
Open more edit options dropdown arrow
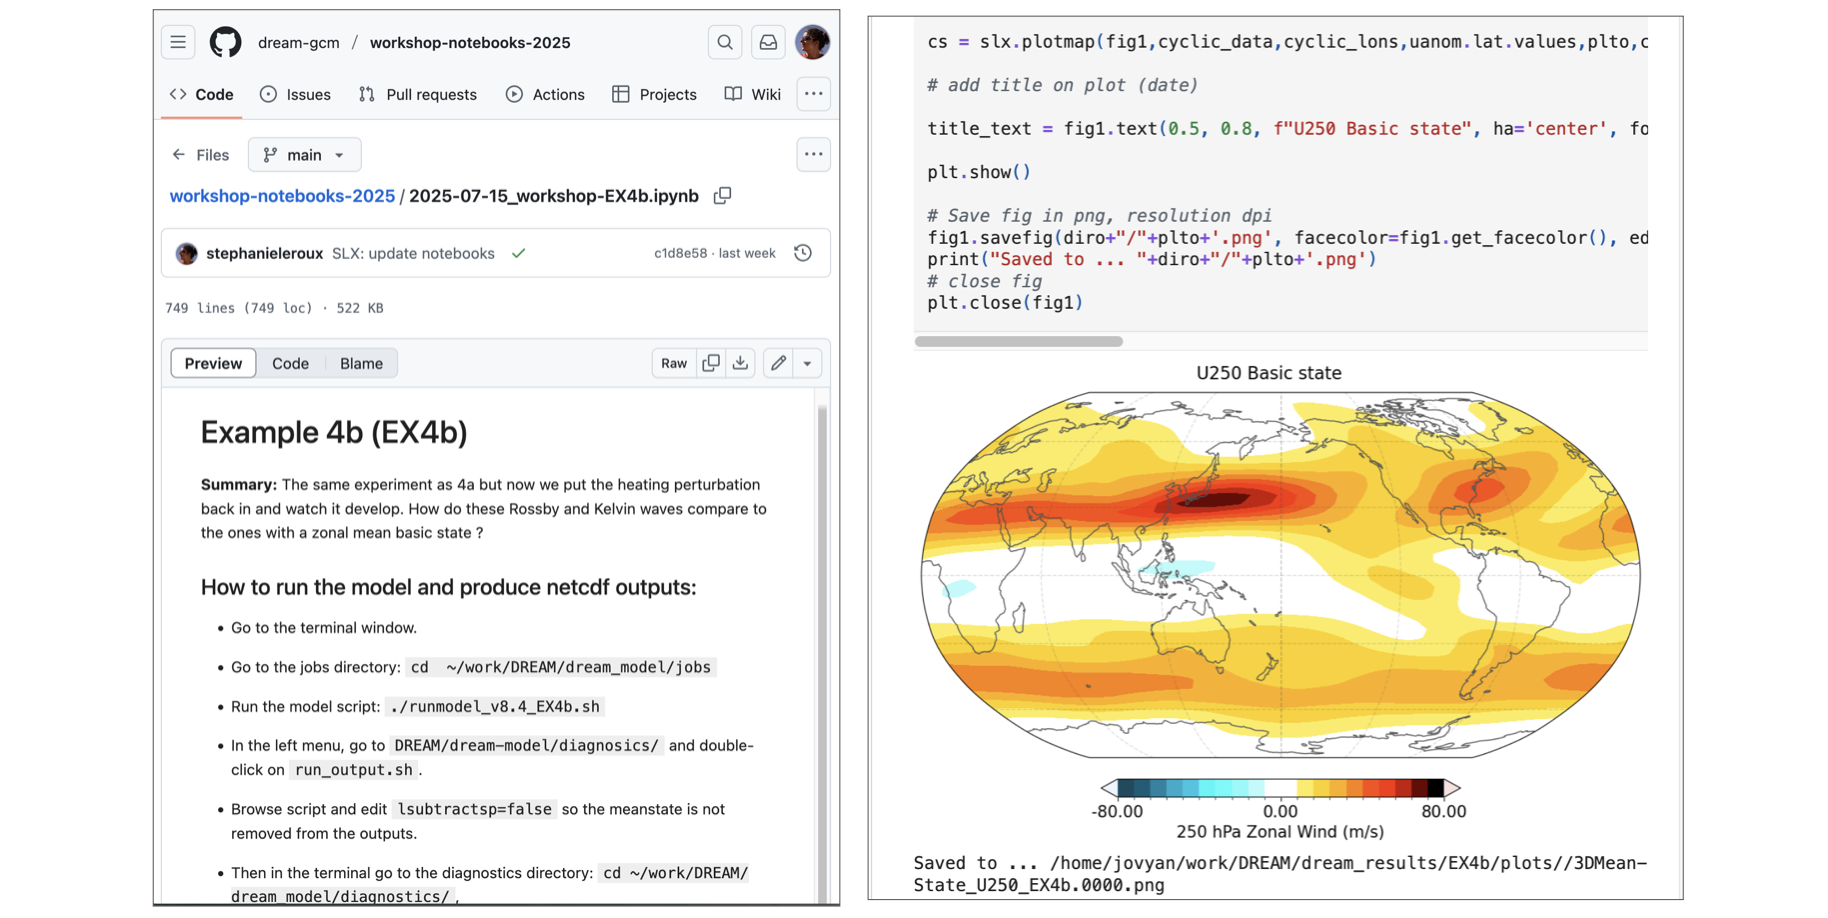click(x=807, y=363)
